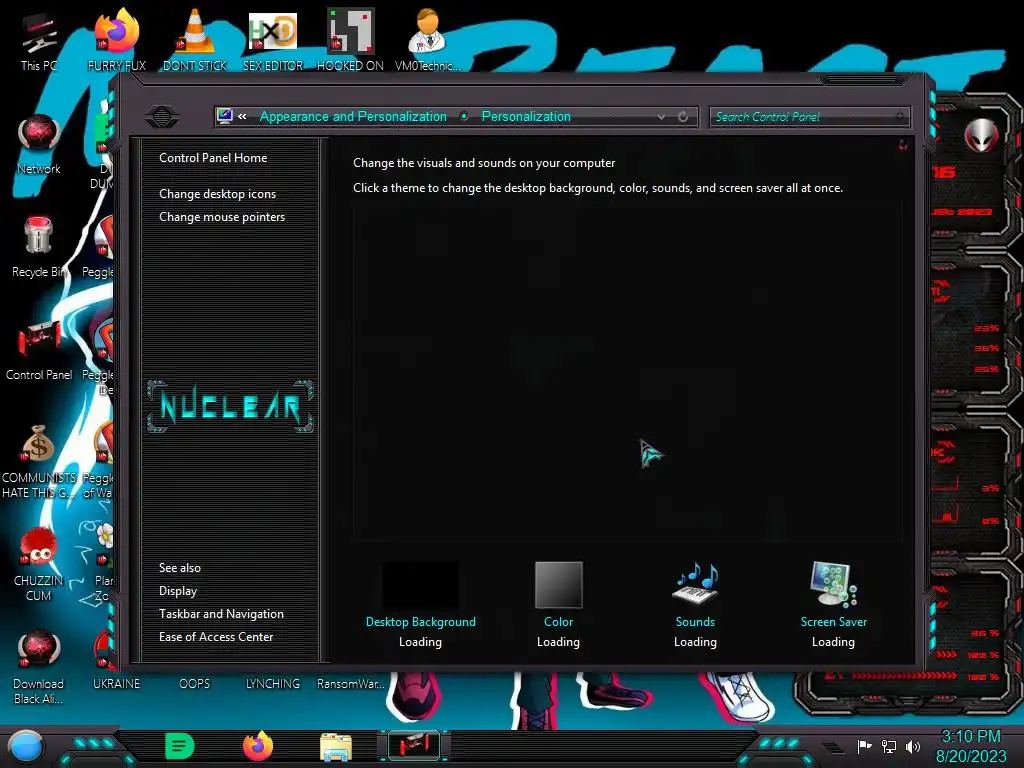Screen dimensions: 1024x768
Task: Open Appearance and Personalization breadcrumb
Action: click(353, 117)
